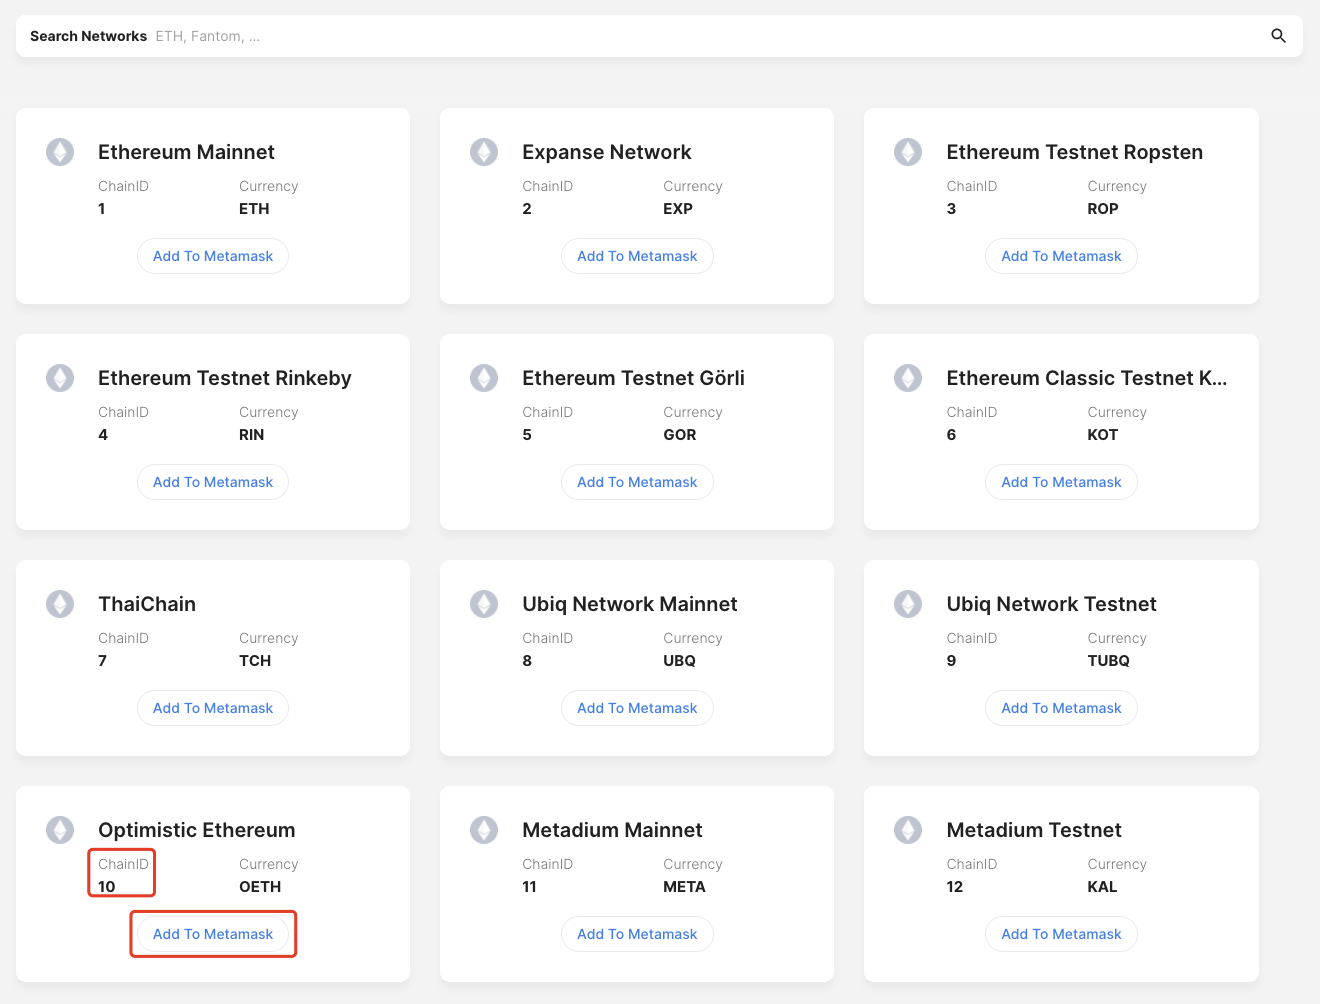
Task: Add Ethereum Testnet Görli to Metamask
Action: tap(637, 482)
